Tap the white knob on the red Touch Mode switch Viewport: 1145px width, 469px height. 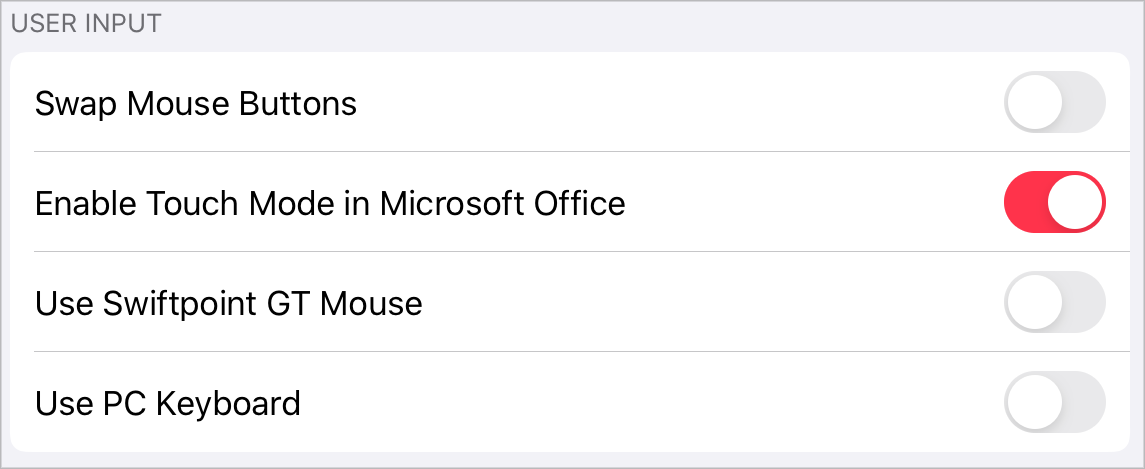coord(1075,202)
